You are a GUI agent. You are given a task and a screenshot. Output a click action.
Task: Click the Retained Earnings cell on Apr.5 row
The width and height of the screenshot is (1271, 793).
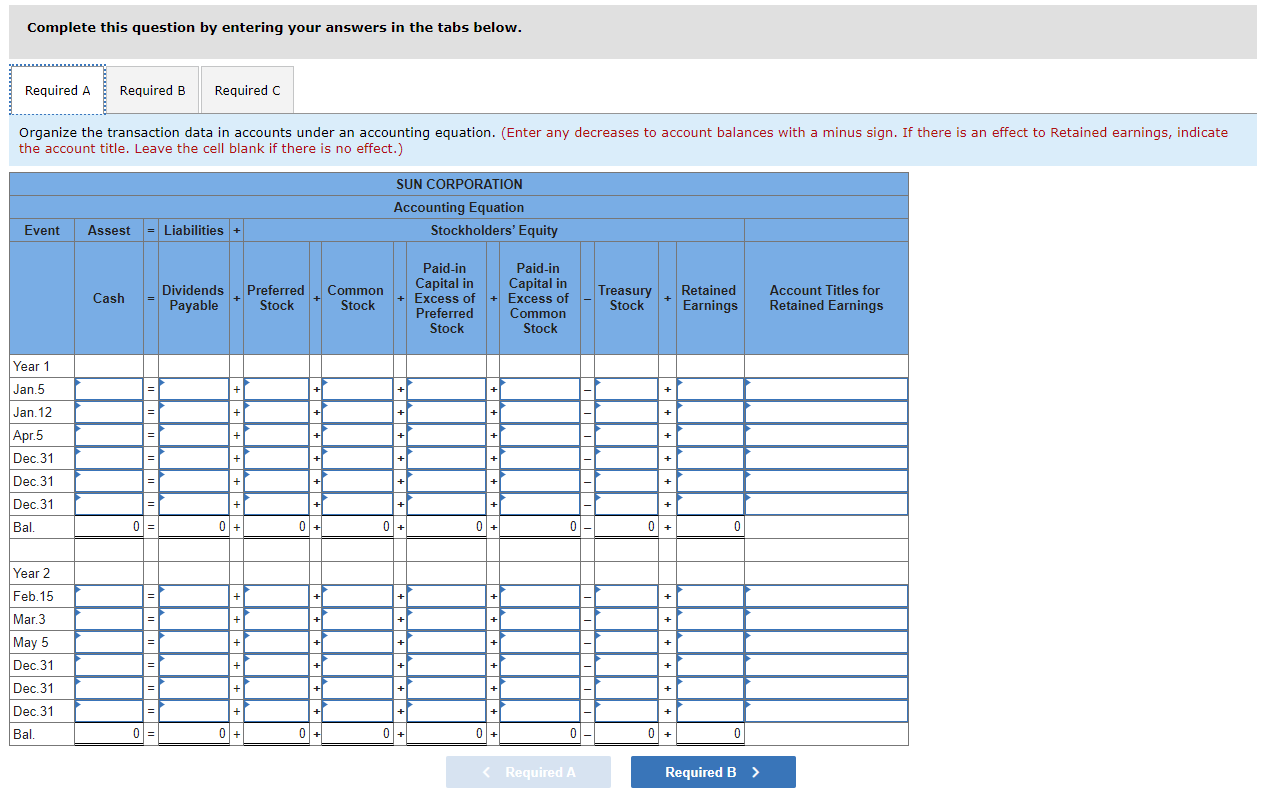(x=709, y=435)
